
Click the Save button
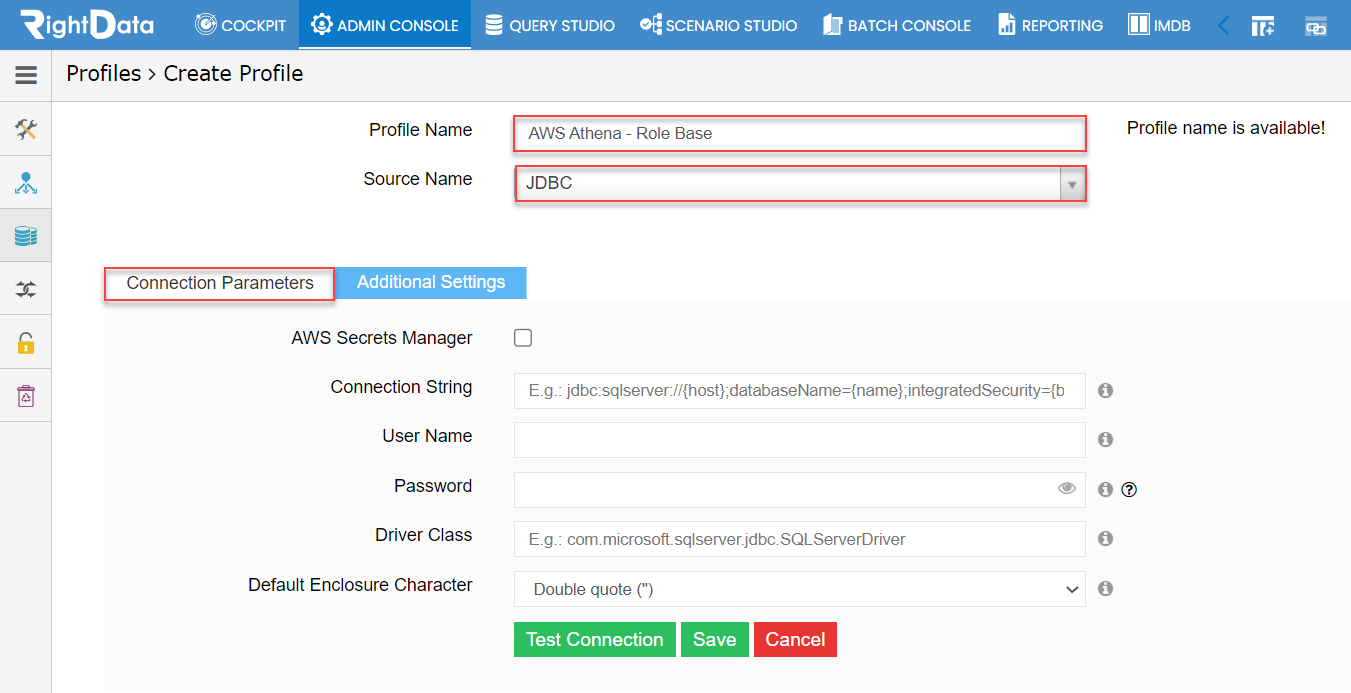pyautogui.click(x=715, y=640)
